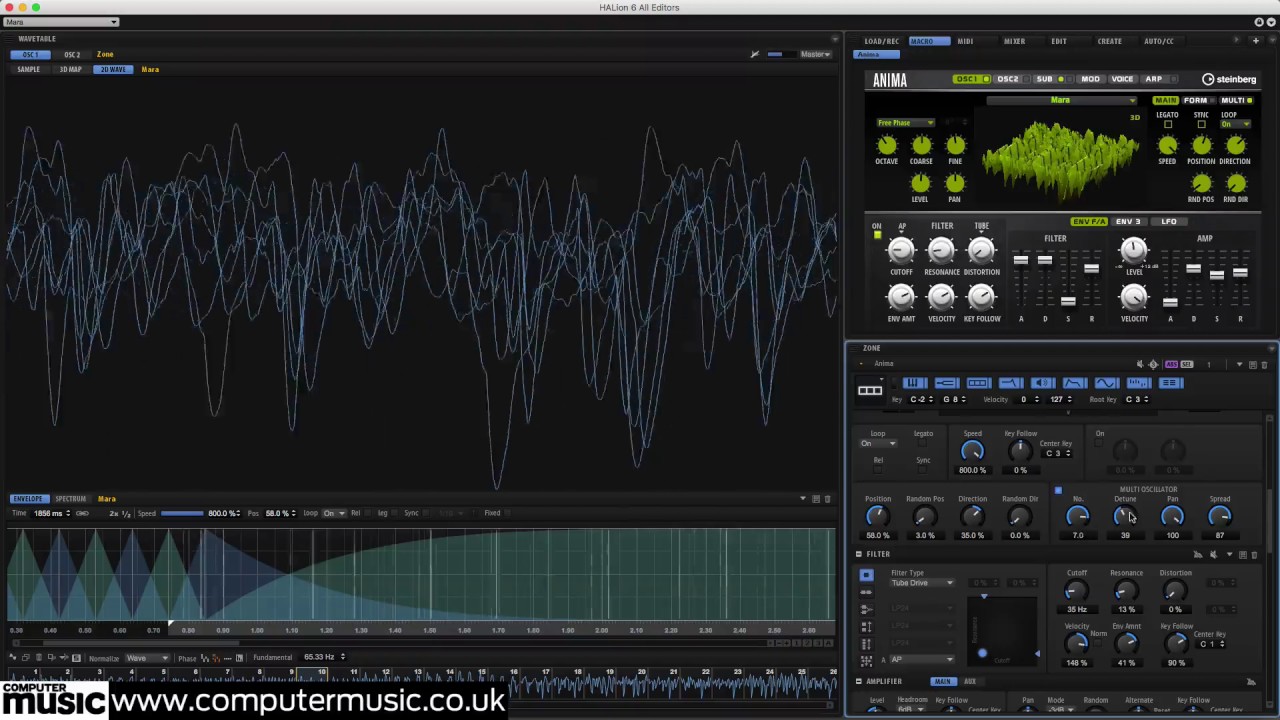Screen dimensions: 1280x720
Task: Show the zone filter section icon
Action: (x=1010, y=383)
